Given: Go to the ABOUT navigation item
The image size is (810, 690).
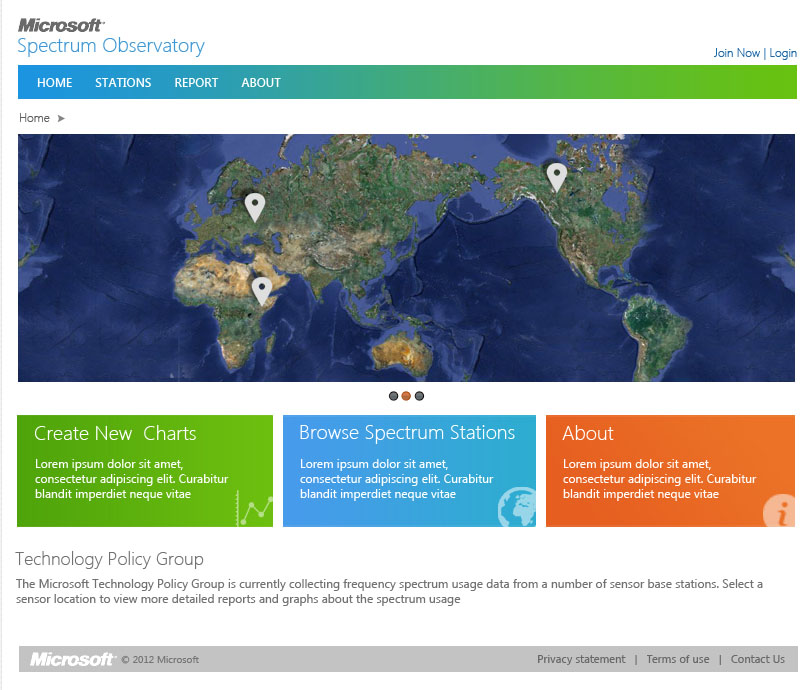Looking at the screenshot, I should pos(261,83).
